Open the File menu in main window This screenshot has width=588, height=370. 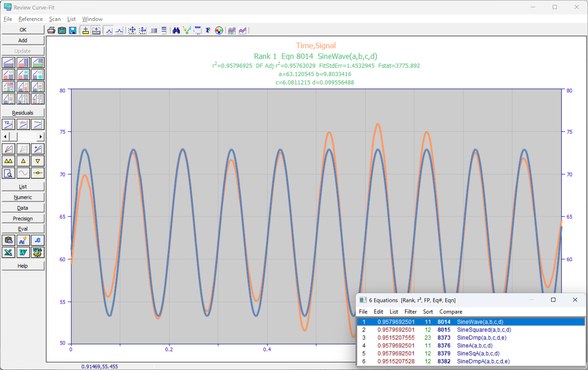coord(8,19)
